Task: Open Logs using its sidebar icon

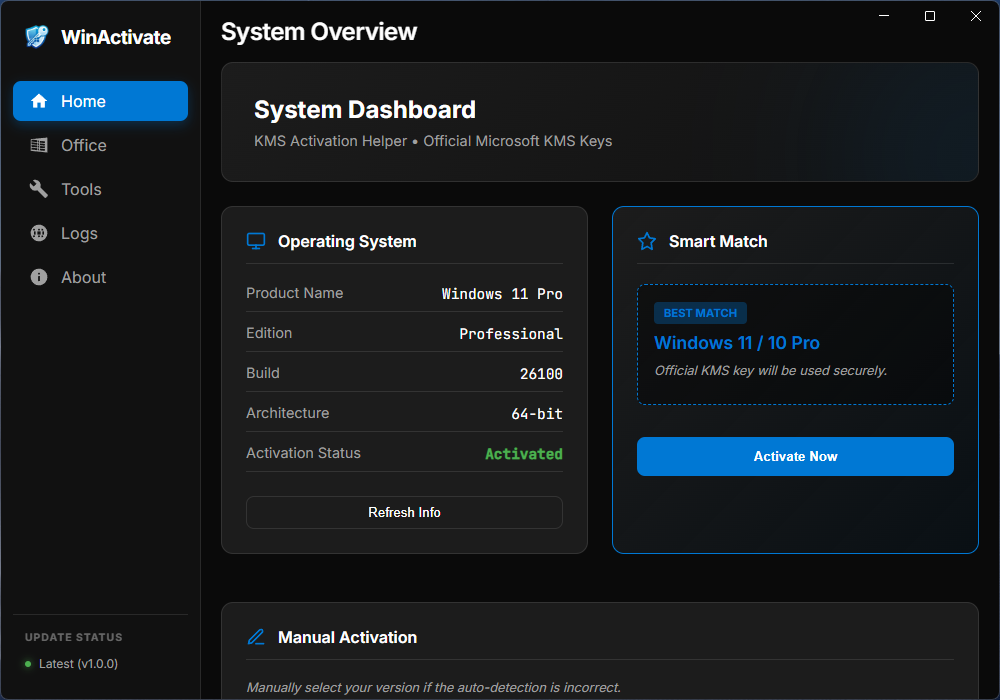Action: pyautogui.click(x=39, y=233)
